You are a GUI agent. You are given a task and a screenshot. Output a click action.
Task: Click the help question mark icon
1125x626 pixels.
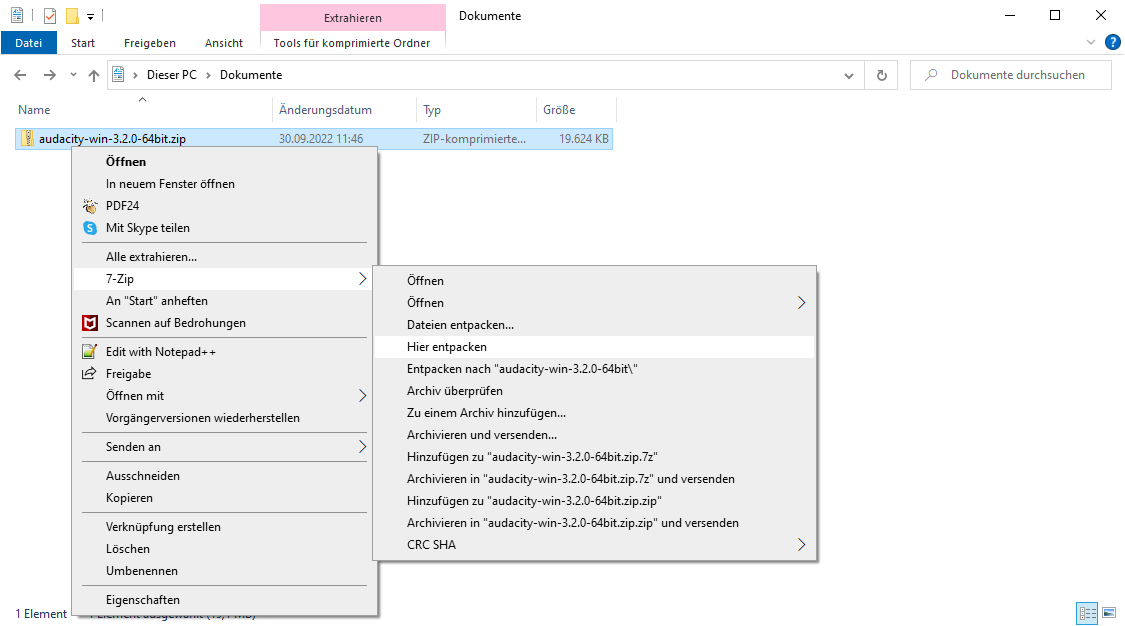point(1112,43)
